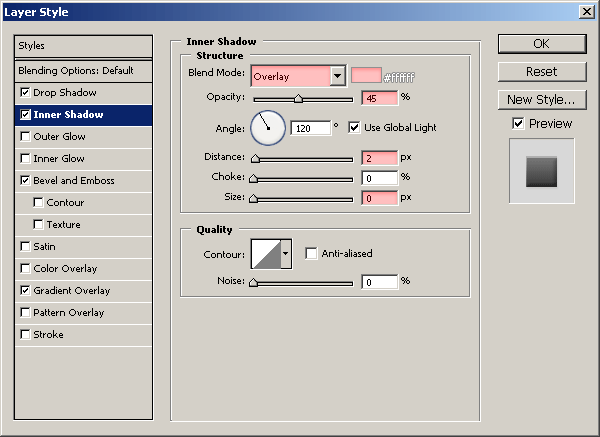This screenshot has height=437, width=600.
Task: Open the Drop Shadow settings label
Action: click(x=65, y=93)
